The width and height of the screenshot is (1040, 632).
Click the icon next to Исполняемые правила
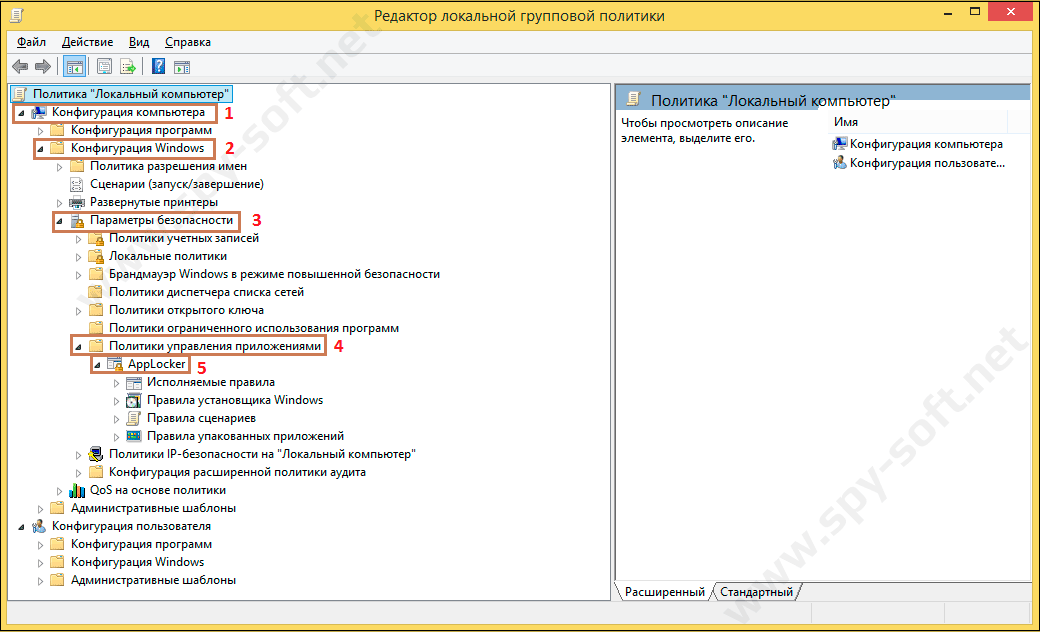[134, 383]
